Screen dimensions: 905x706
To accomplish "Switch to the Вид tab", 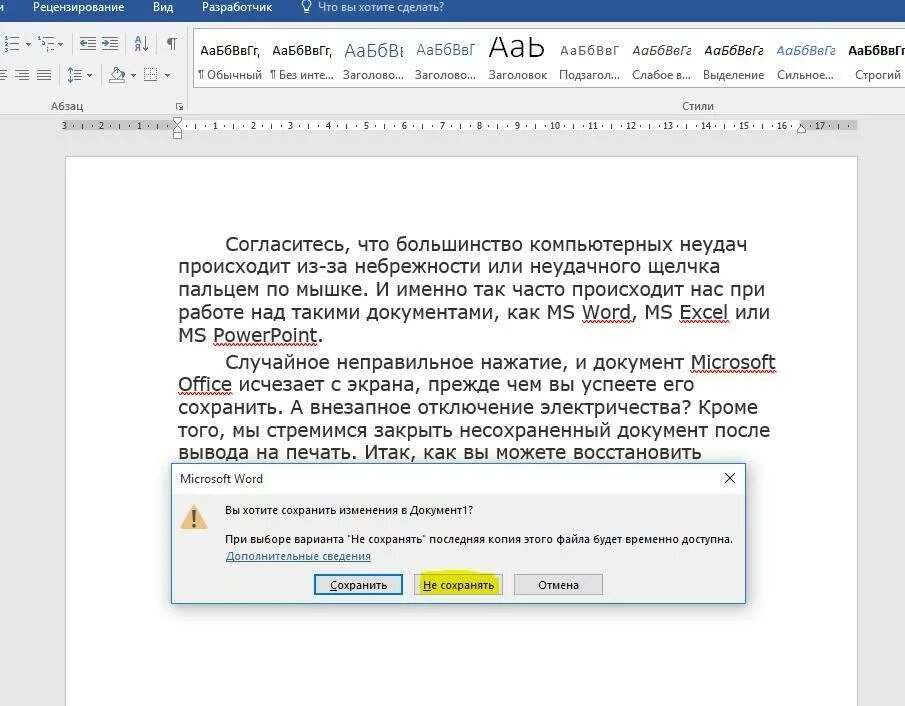I will click(x=163, y=8).
